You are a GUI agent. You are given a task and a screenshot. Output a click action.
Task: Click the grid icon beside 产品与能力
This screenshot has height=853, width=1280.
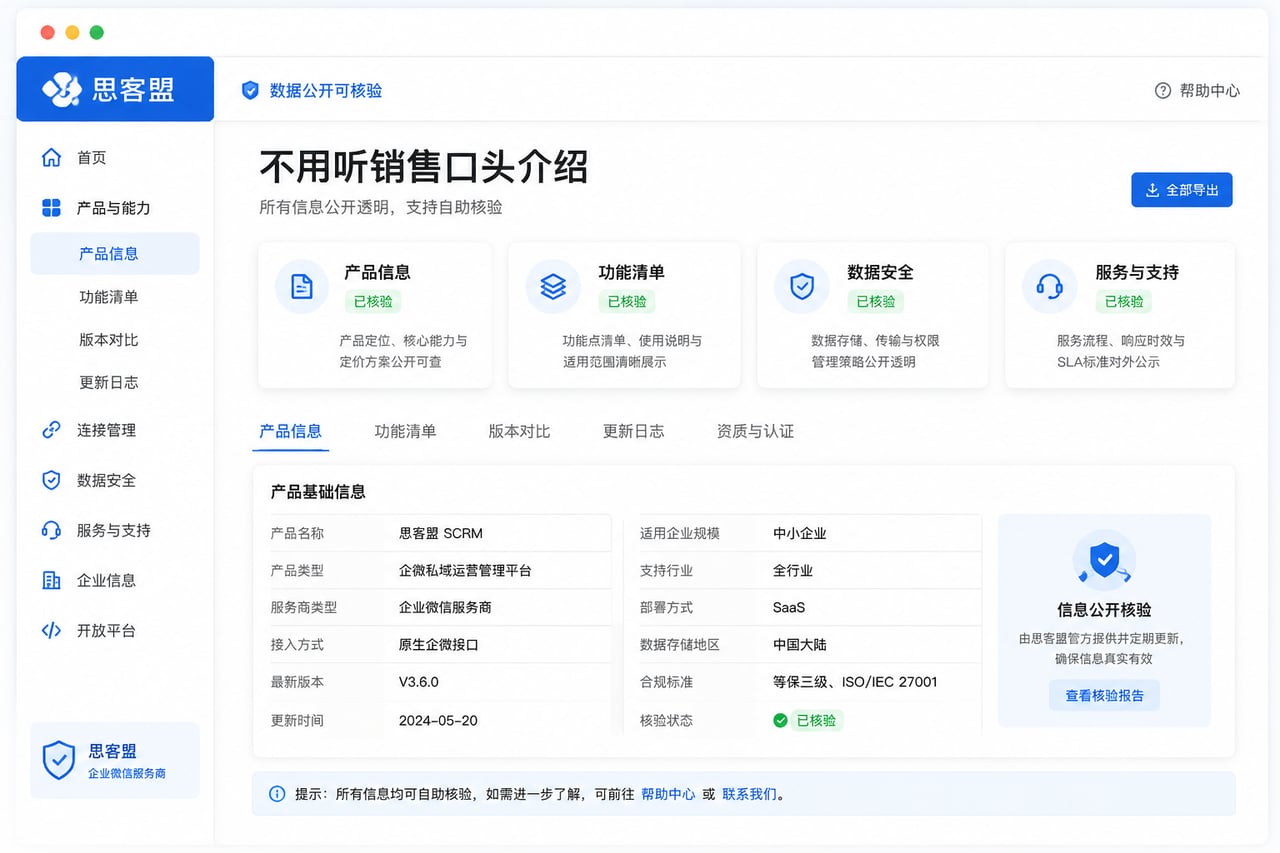(51, 208)
